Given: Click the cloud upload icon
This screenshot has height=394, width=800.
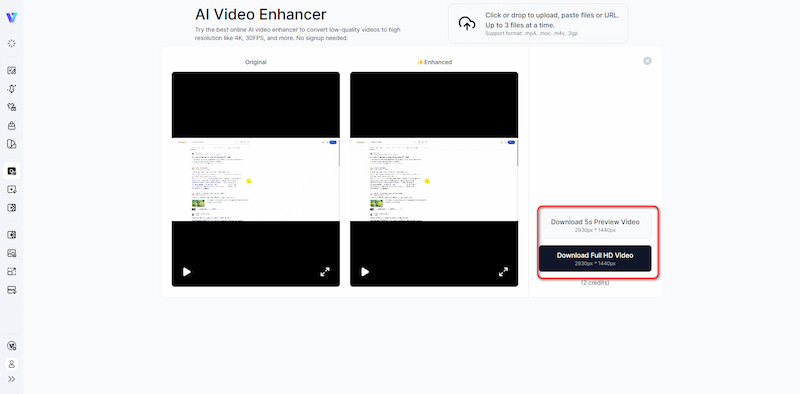Looking at the screenshot, I should [x=466, y=23].
